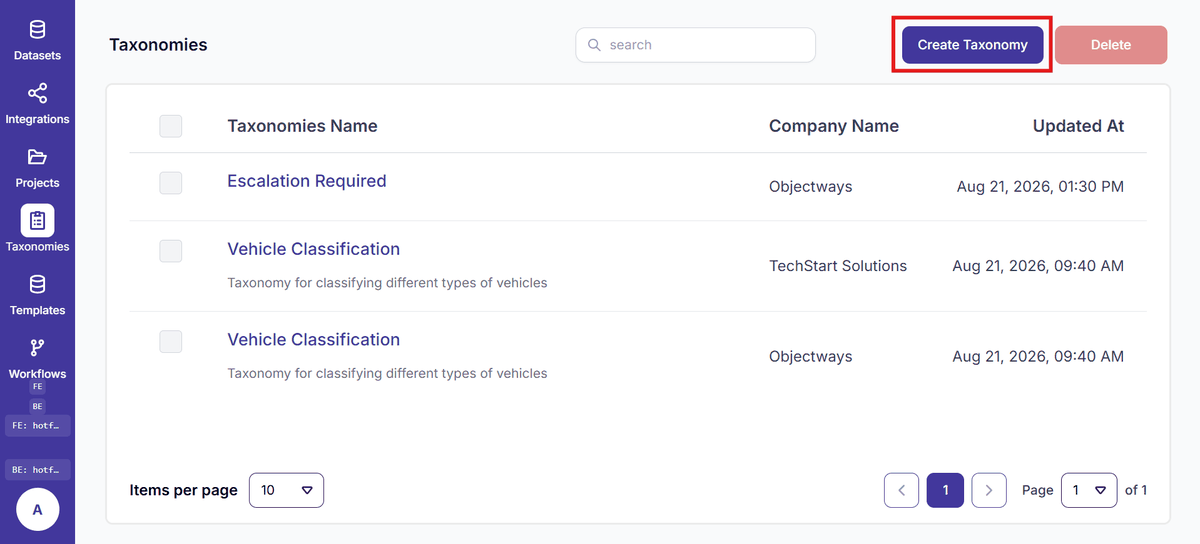
Task: Open the Templates database icon
Action: (37, 285)
